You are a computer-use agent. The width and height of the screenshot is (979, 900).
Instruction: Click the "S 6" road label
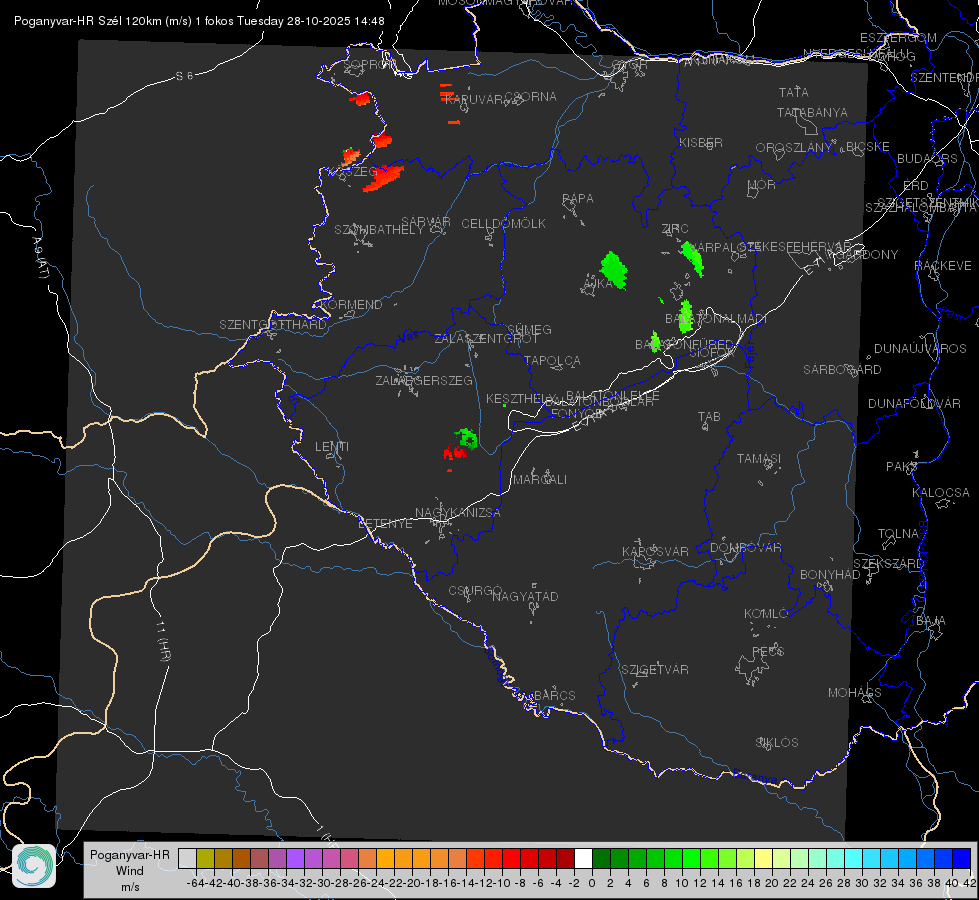[x=184, y=76]
